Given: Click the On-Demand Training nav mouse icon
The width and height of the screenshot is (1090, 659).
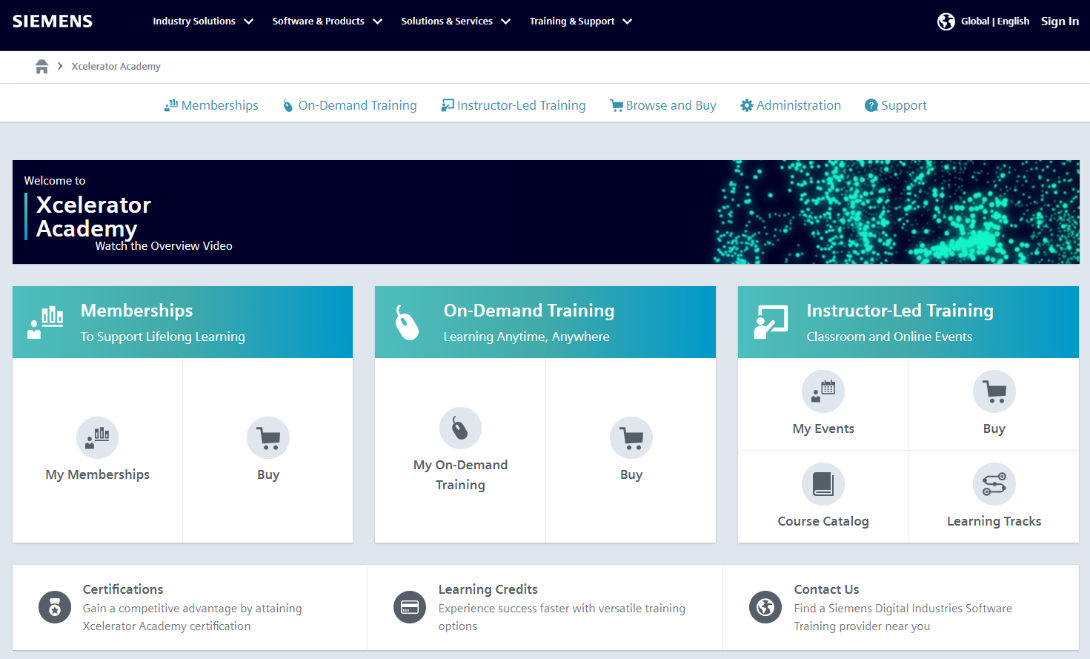Looking at the screenshot, I should coord(288,106).
